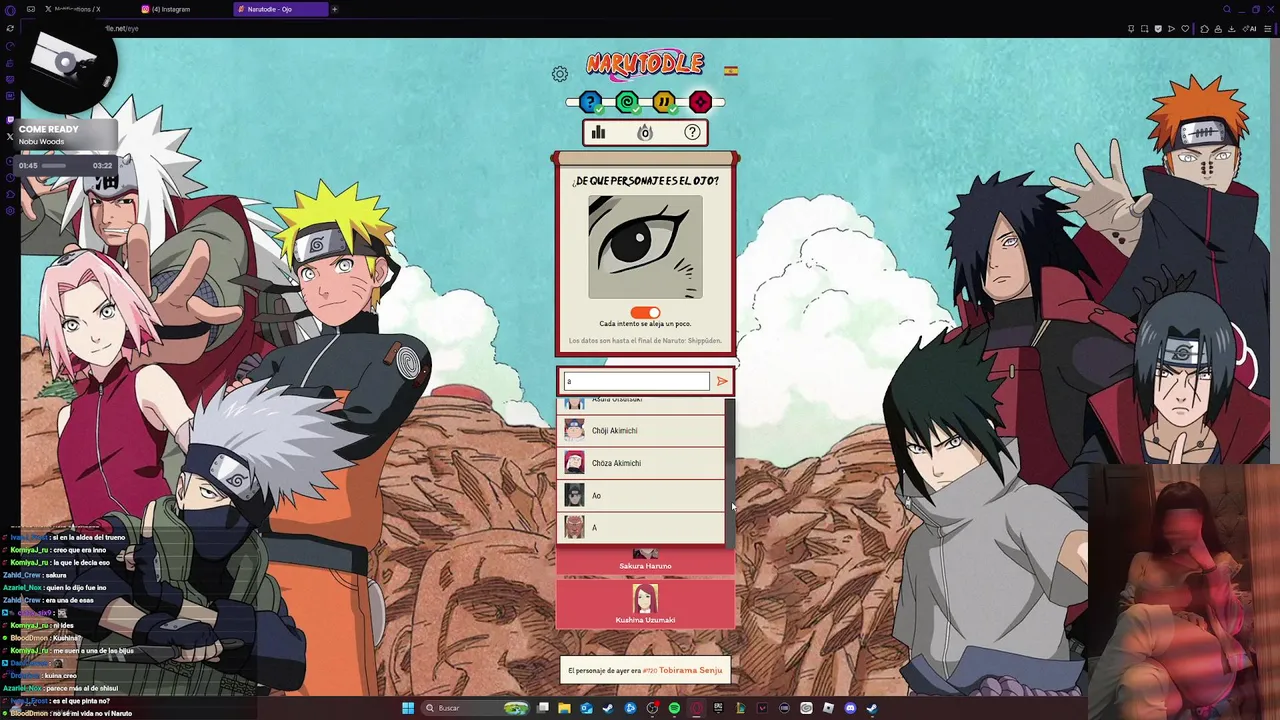Open the extensions cube icon
The height and width of the screenshot is (720, 1280).
click(1204, 29)
